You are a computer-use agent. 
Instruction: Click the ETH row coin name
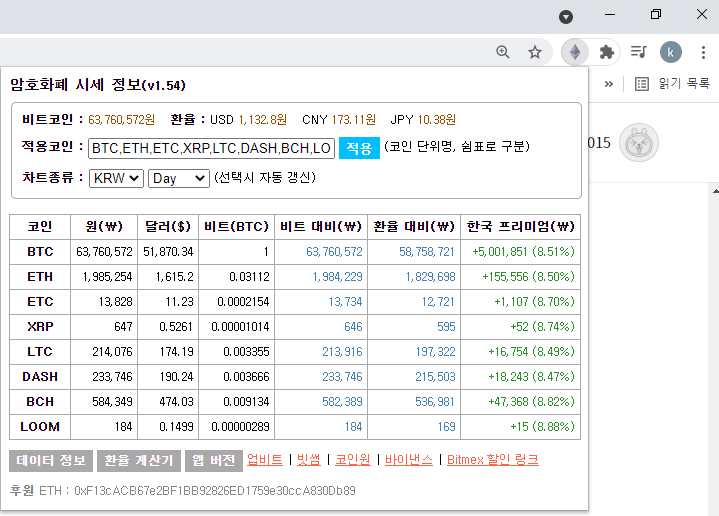point(40,277)
